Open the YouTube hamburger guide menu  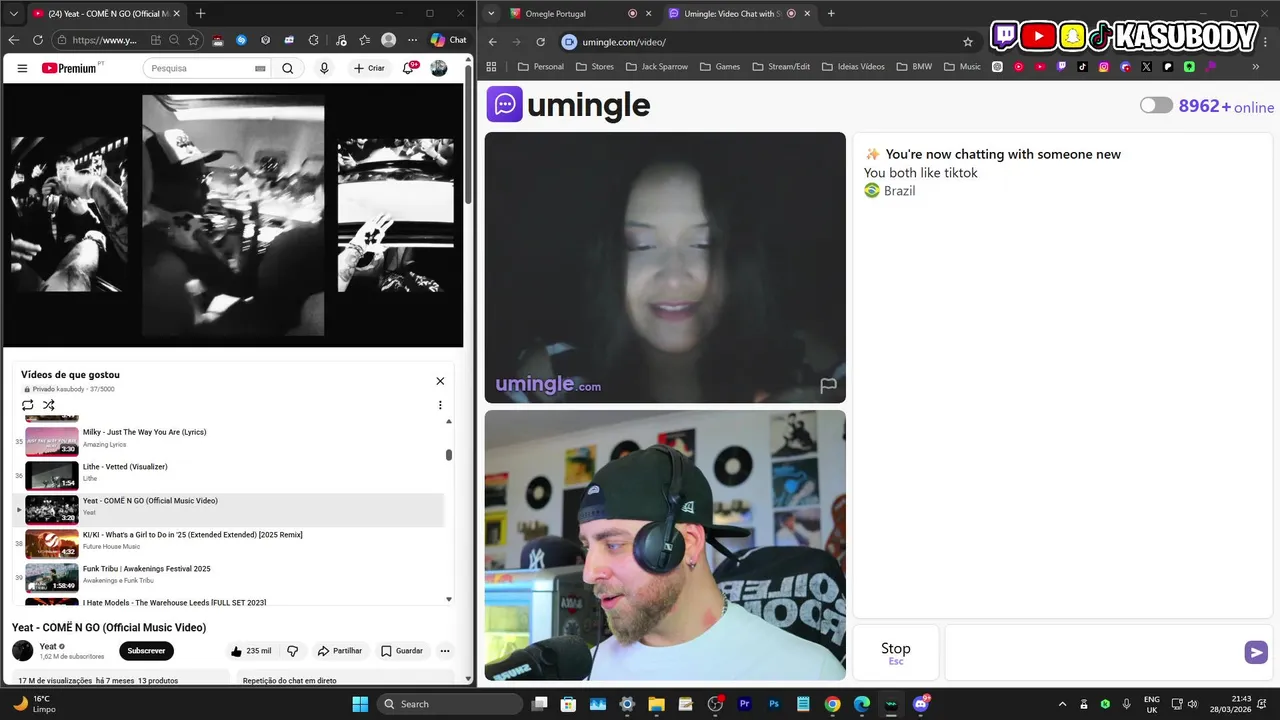tap(22, 68)
